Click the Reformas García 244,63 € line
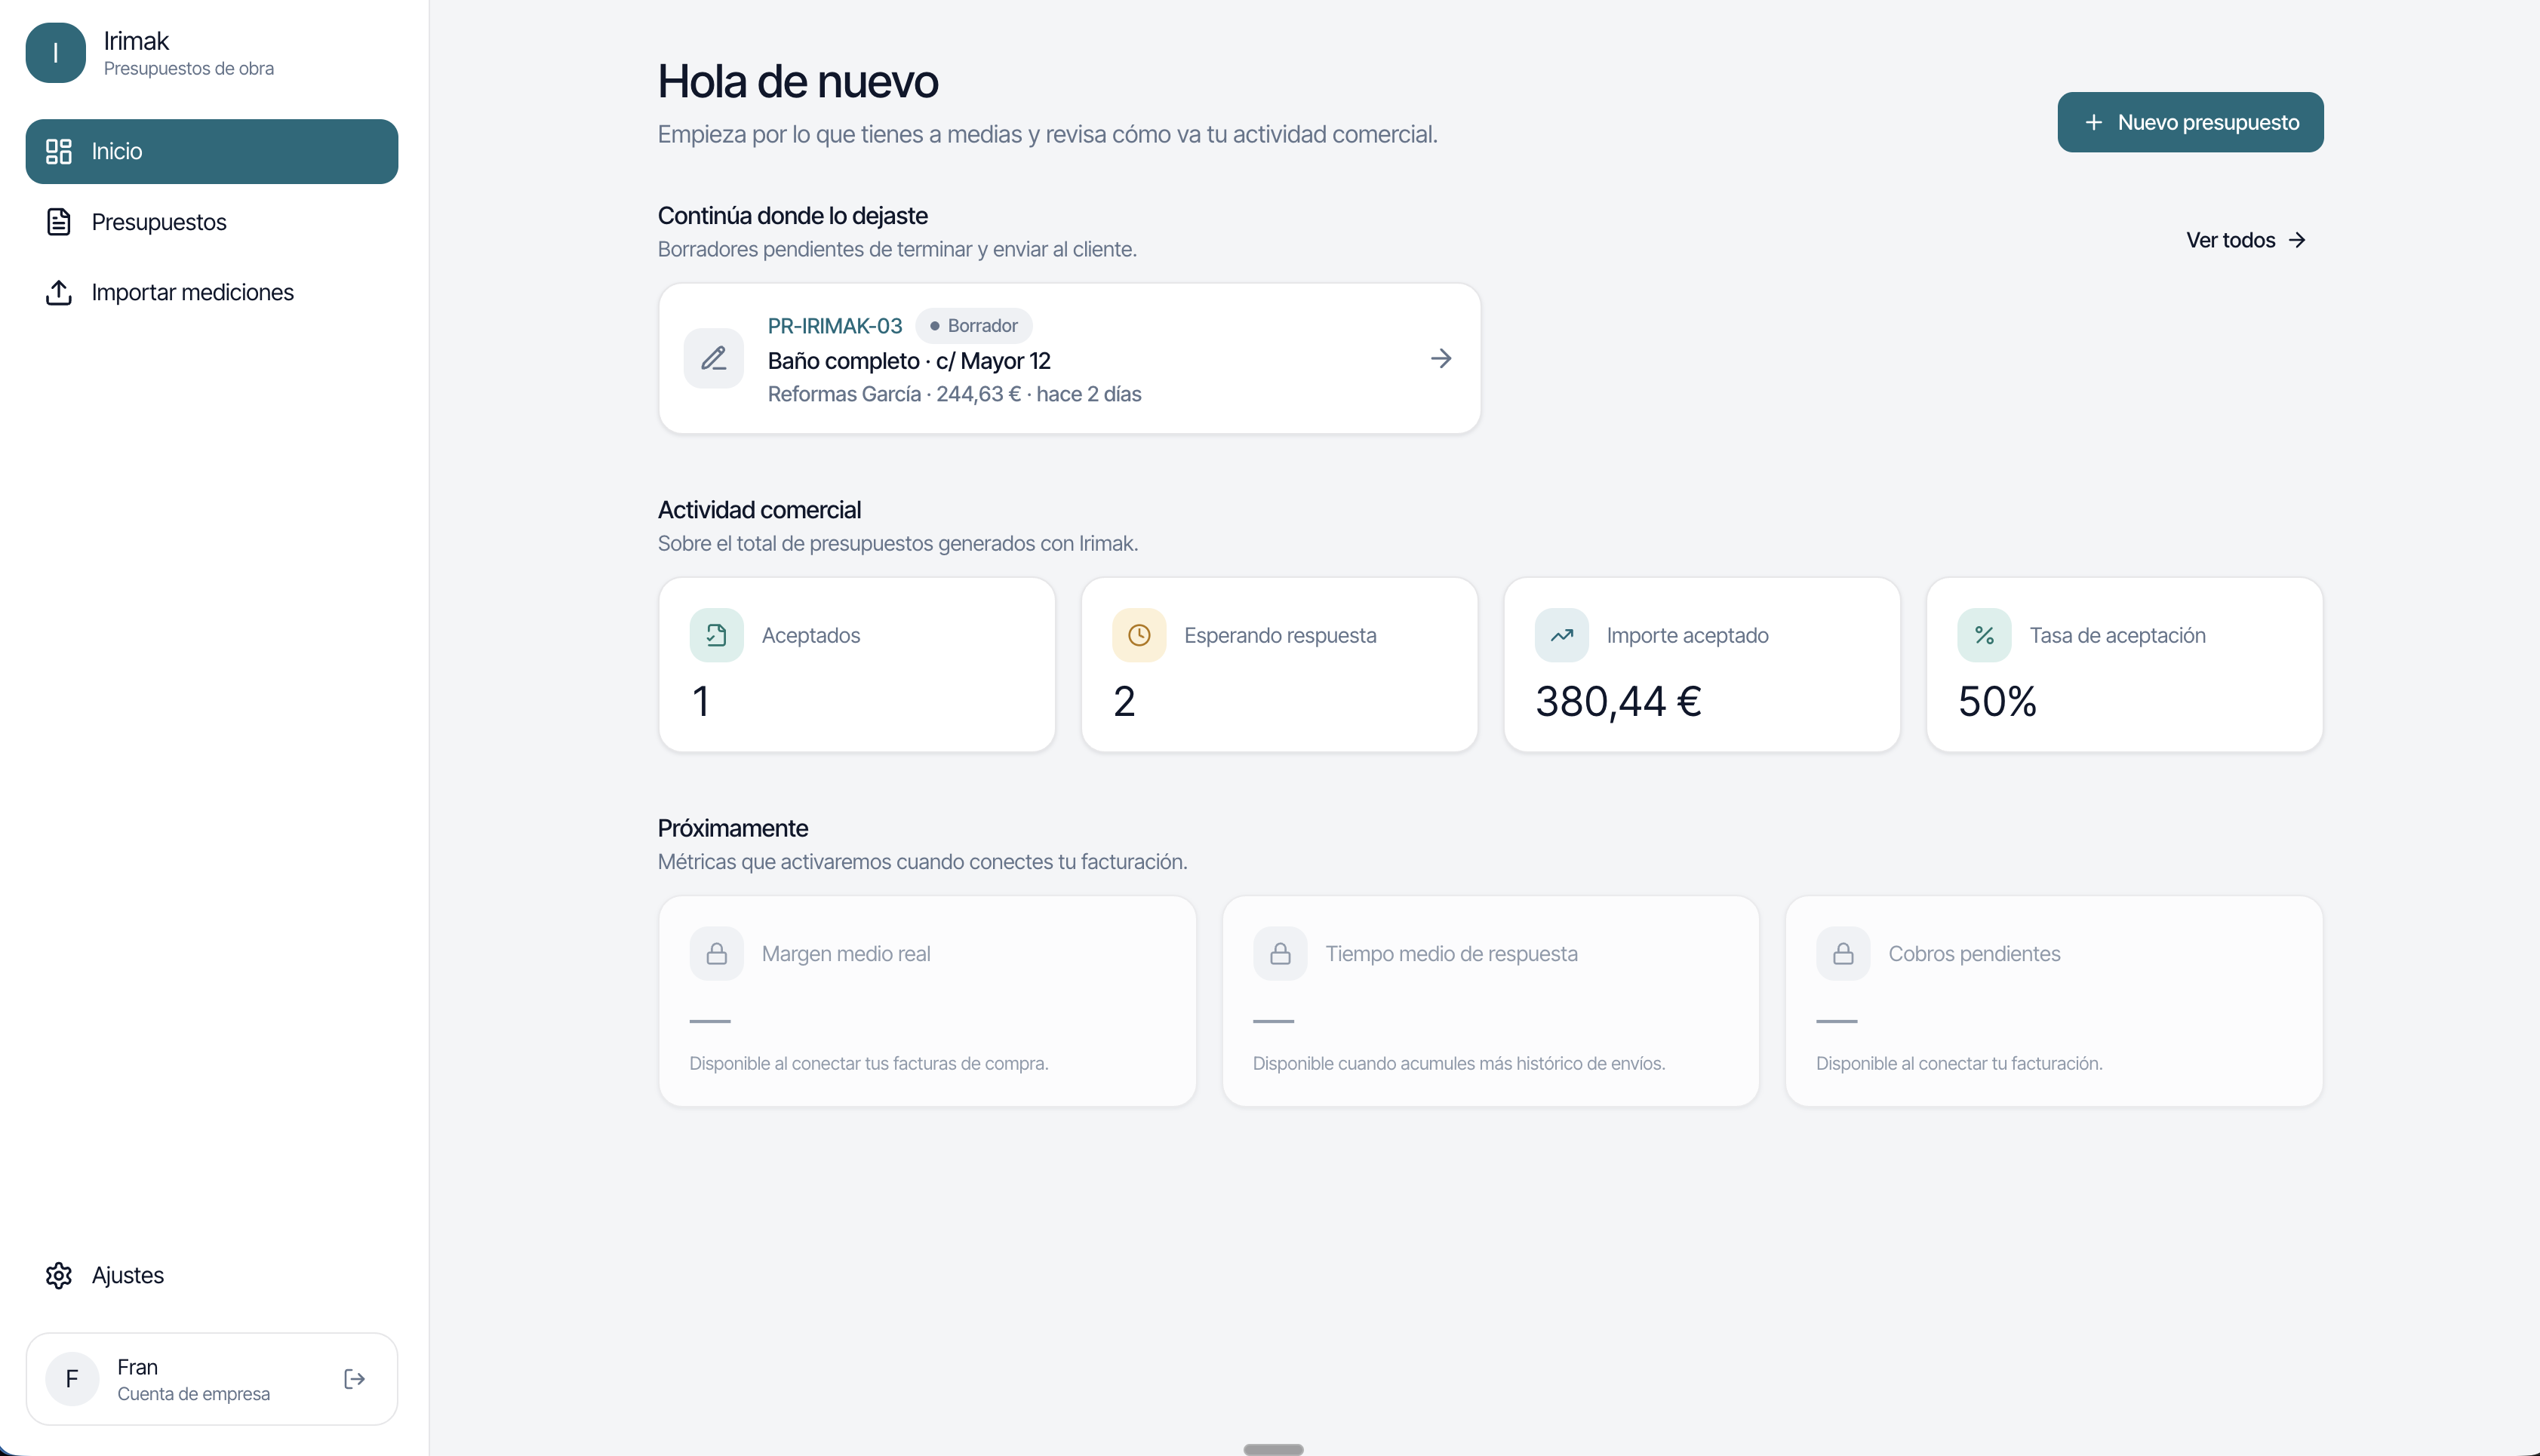This screenshot has width=2540, height=1456. click(954, 394)
